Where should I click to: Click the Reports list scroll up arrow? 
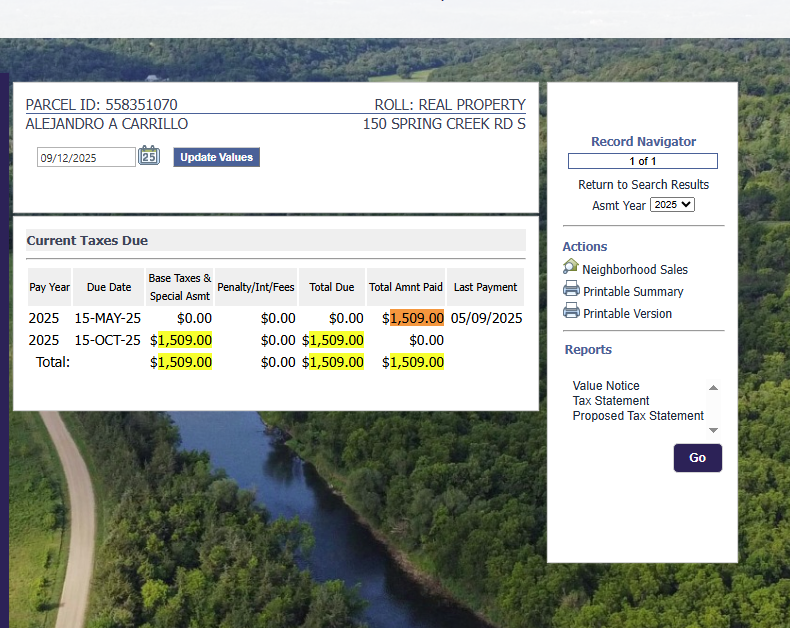[713, 387]
